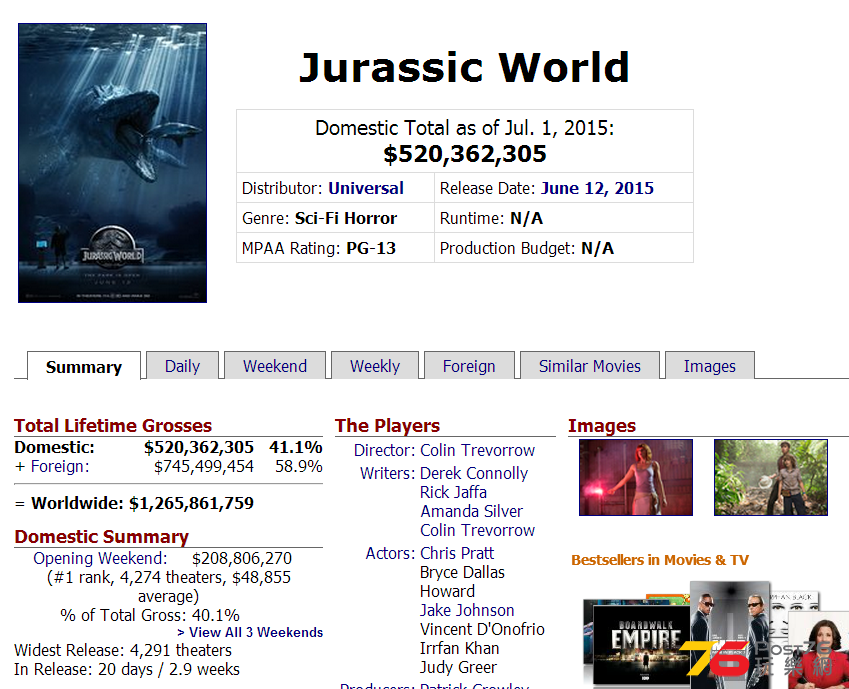Click the Bryce Dallas Howard actor name
The height and width of the screenshot is (689, 849).
pyautogui.click(x=462, y=582)
